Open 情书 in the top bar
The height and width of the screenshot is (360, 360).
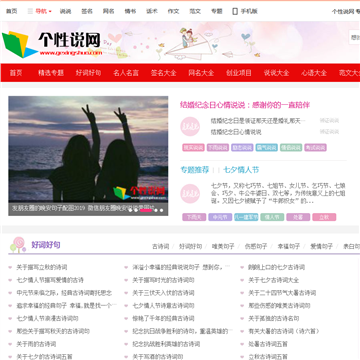[x=130, y=11]
